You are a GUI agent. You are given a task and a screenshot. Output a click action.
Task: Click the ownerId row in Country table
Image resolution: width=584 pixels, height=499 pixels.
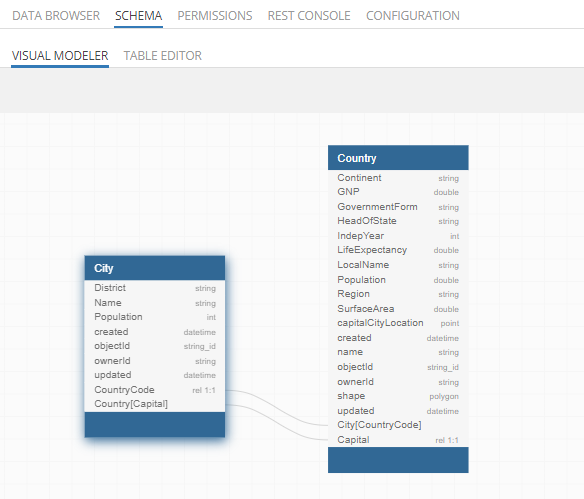(x=398, y=382)
